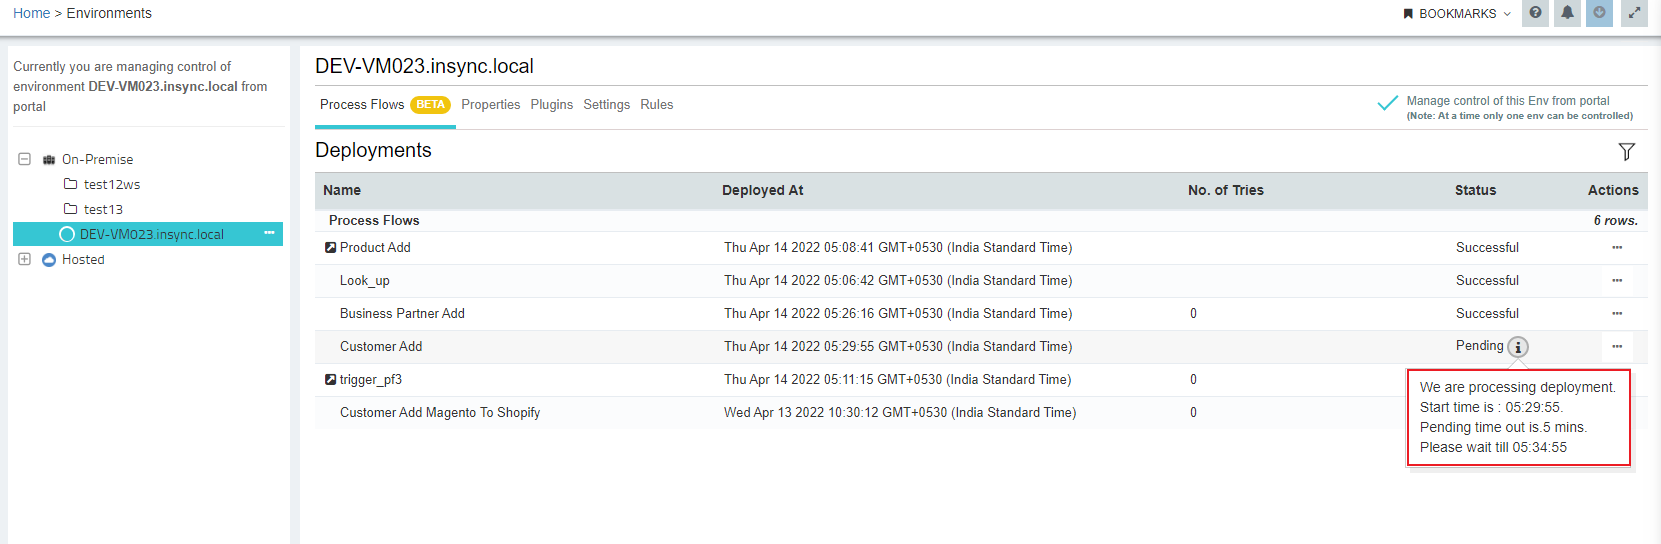1661x544 pixels.
Task: Open the help question mark icon
Action: pos(1535,13)
